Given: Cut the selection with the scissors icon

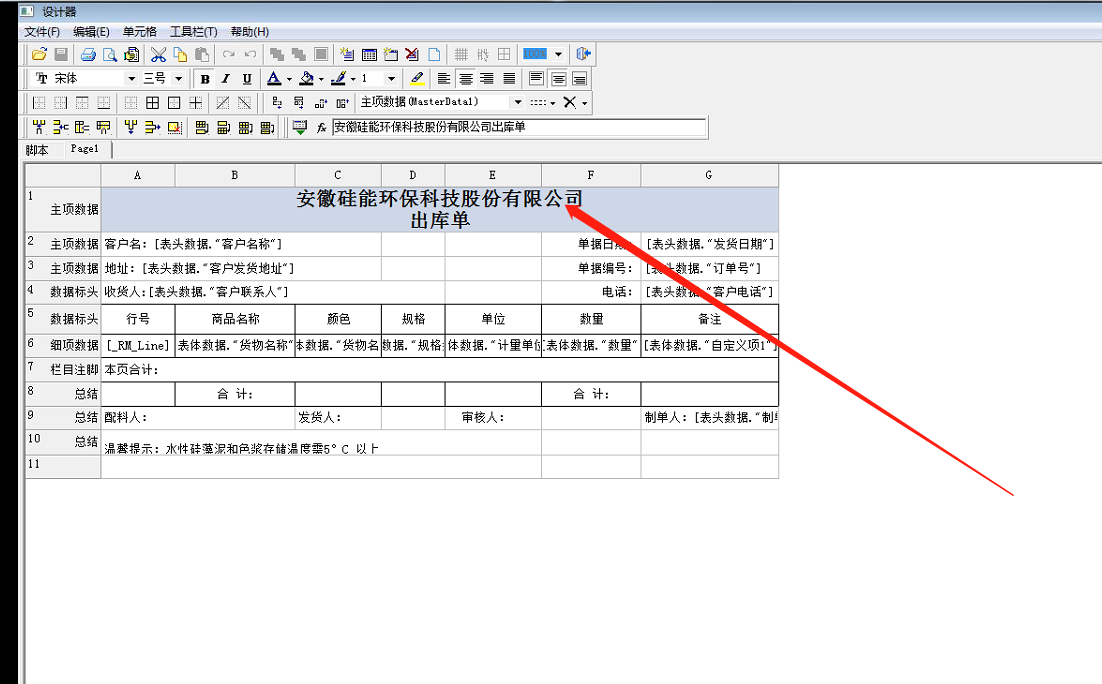Looking at the screenshot, I should [159, 54].
